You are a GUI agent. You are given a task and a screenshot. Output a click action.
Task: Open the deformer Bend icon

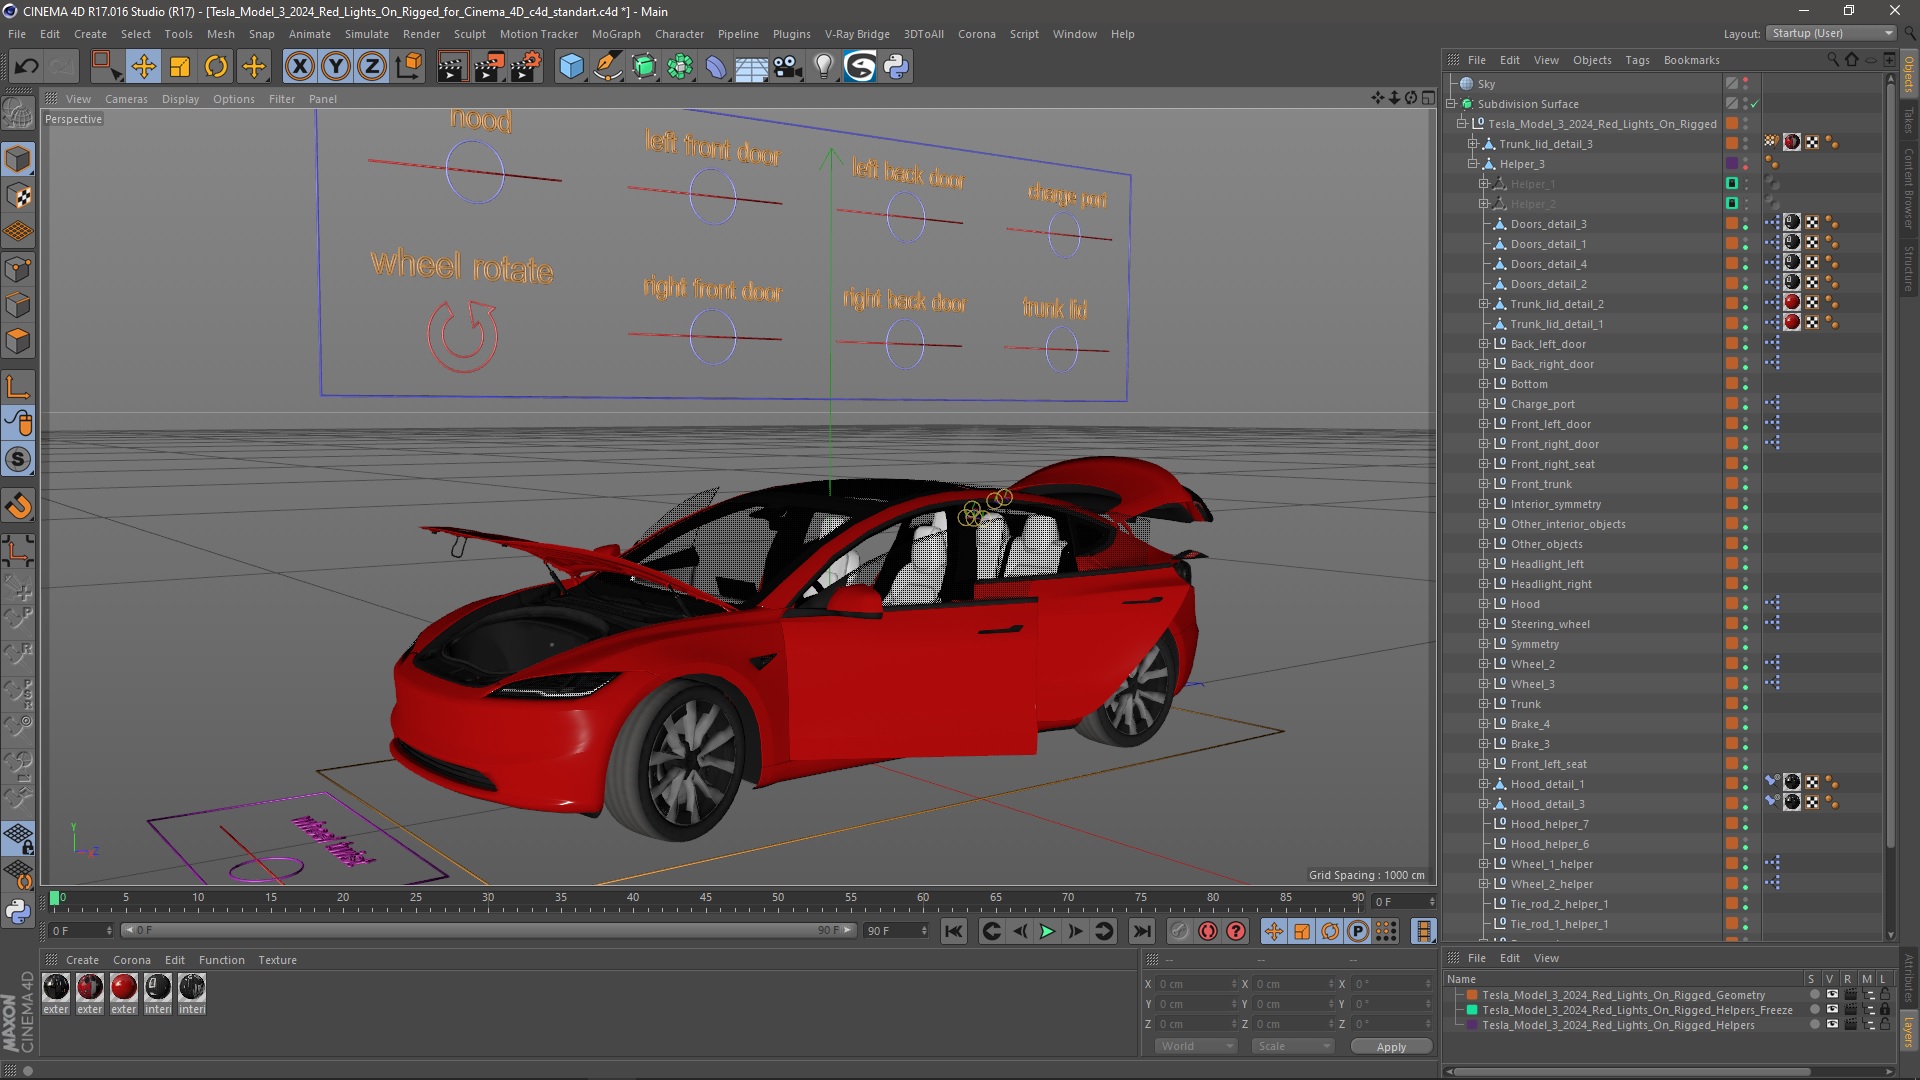pyautogui.click(x=716, y=67)
